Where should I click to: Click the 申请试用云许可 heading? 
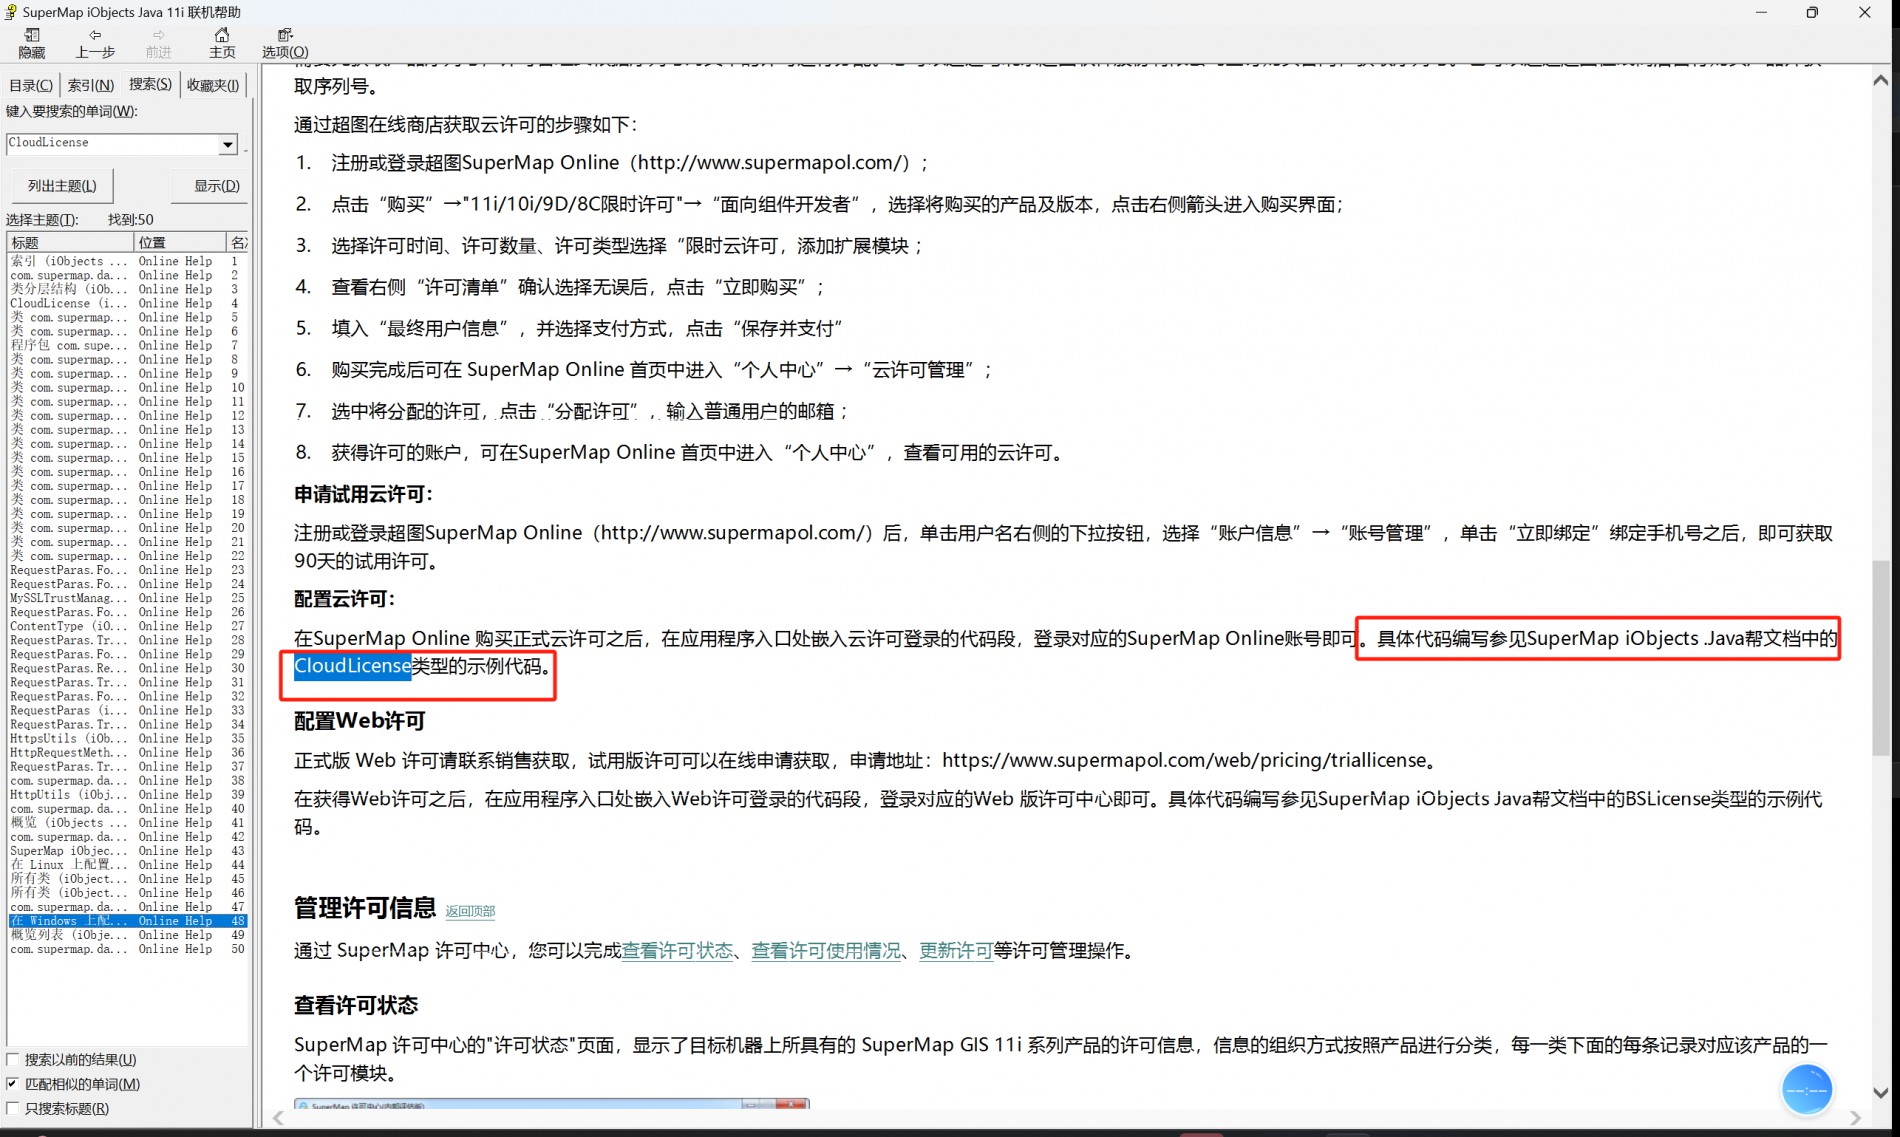[x=363, y=494]
